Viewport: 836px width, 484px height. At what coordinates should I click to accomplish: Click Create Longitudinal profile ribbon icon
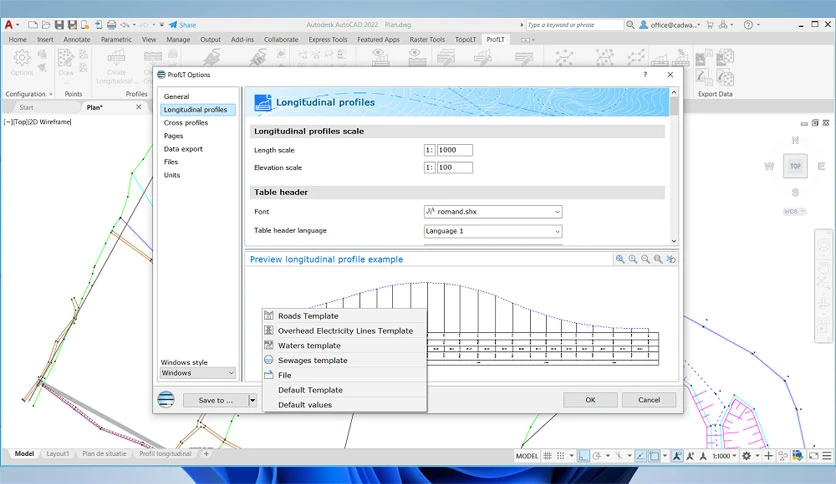point(116,66)
